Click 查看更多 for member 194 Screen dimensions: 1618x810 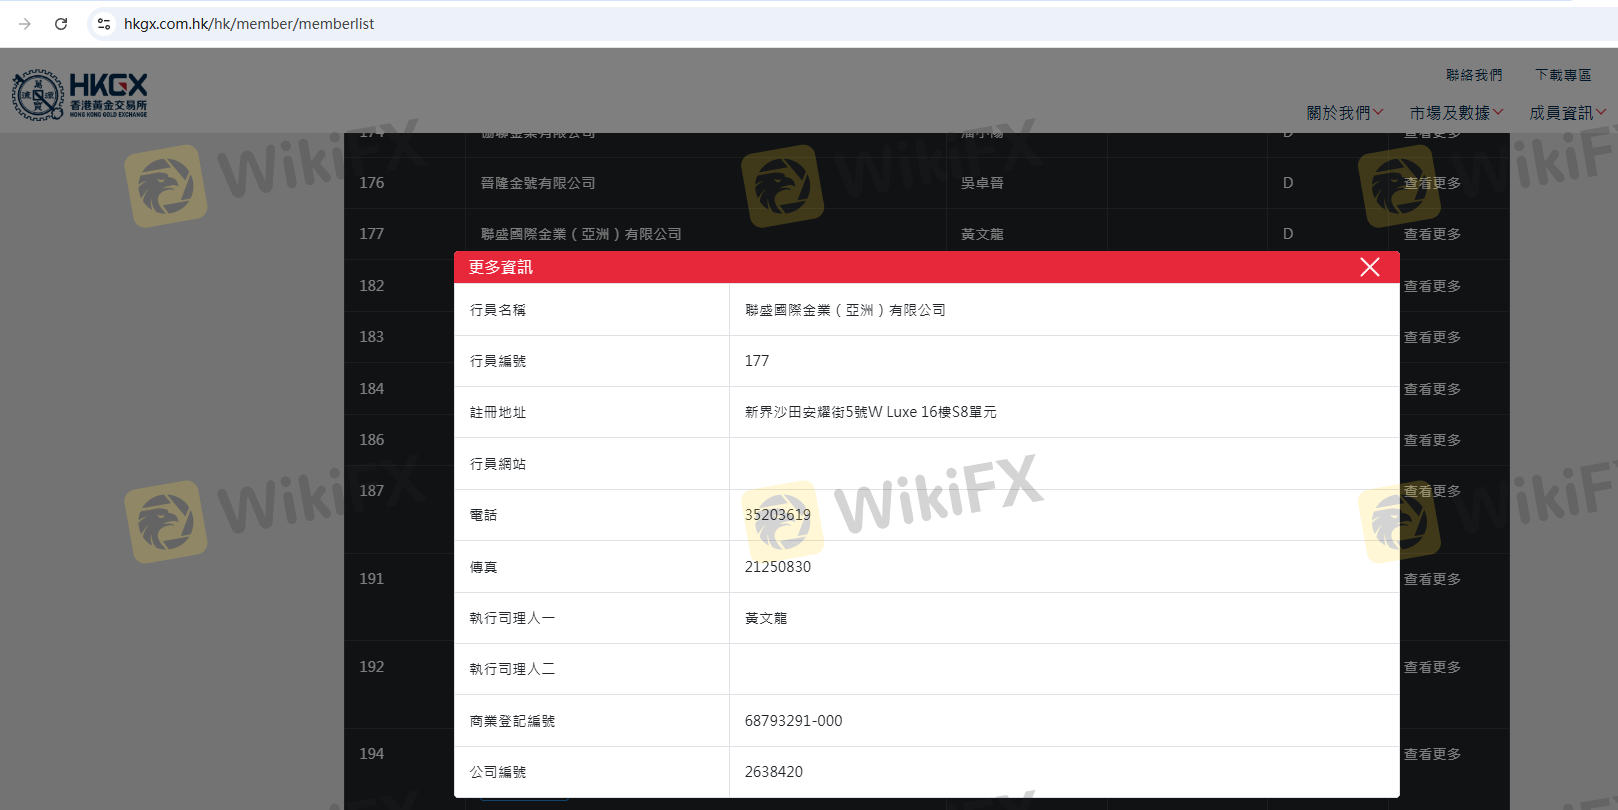coord(1432,754)
